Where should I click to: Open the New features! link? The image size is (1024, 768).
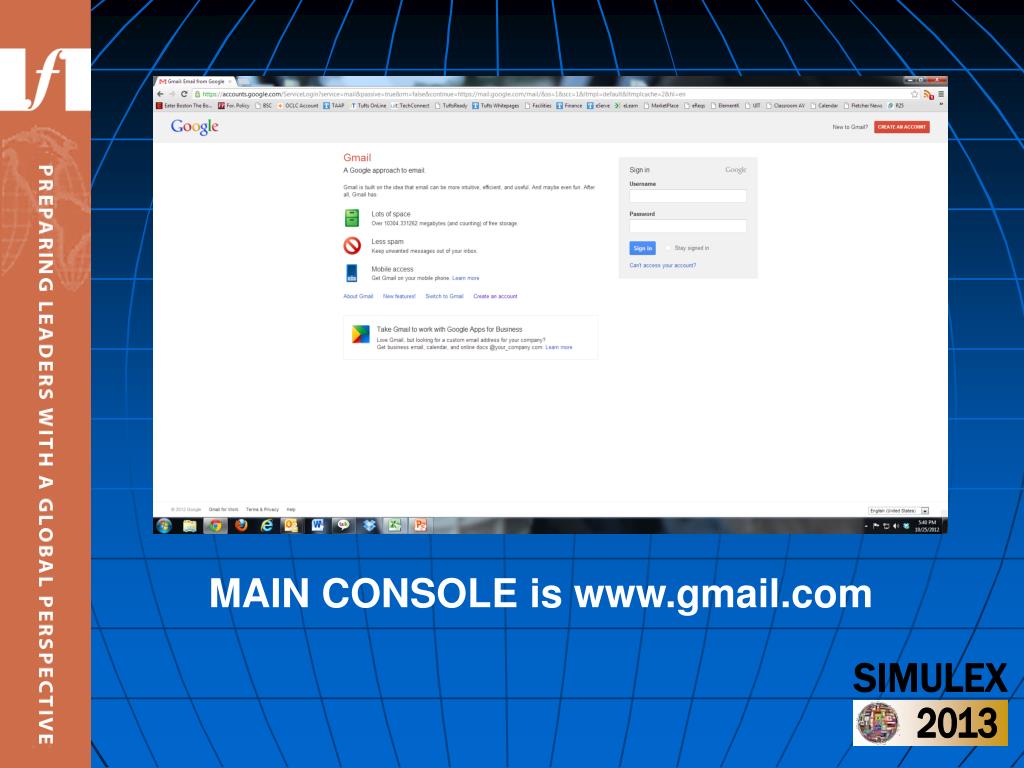pos(399,296)
